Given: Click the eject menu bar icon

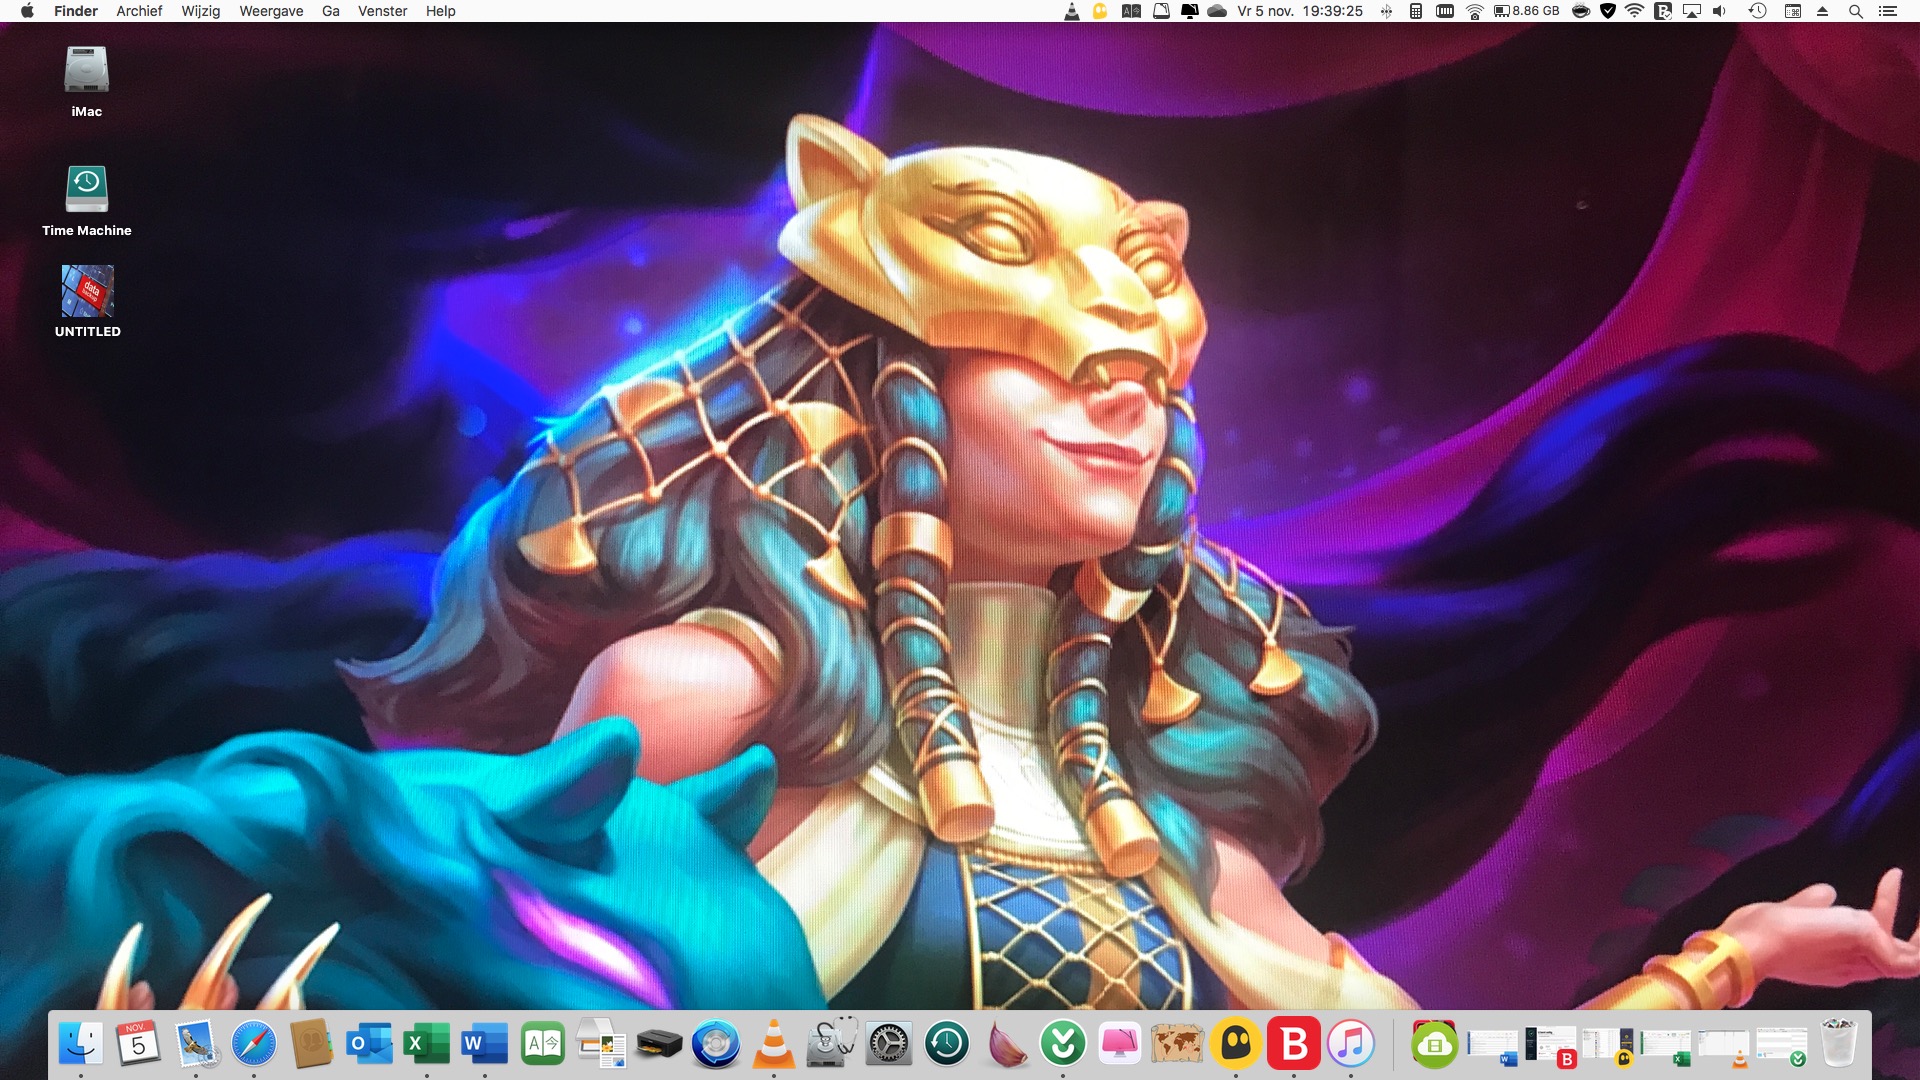Looking at the screenshot, I should tap(1822, 11).
